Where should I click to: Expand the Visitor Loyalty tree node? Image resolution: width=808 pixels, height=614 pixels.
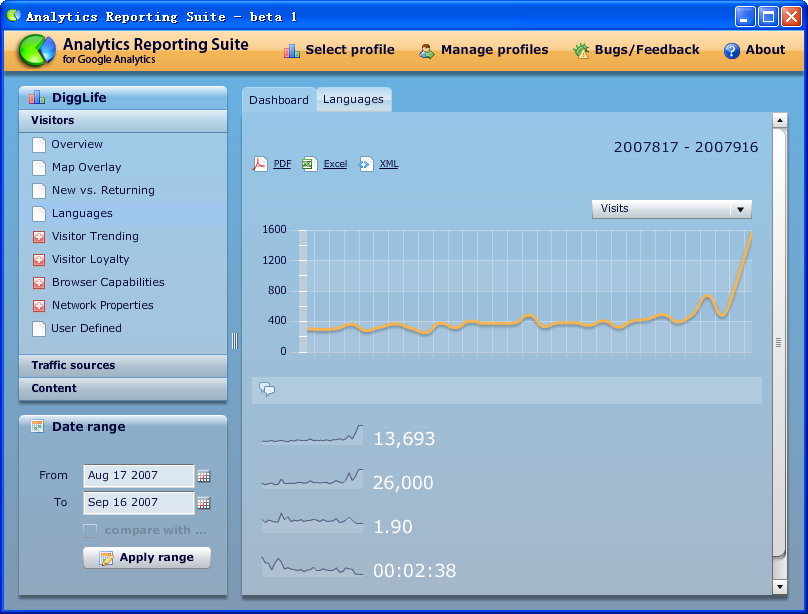pyautogui.click(x=39, y=260)
